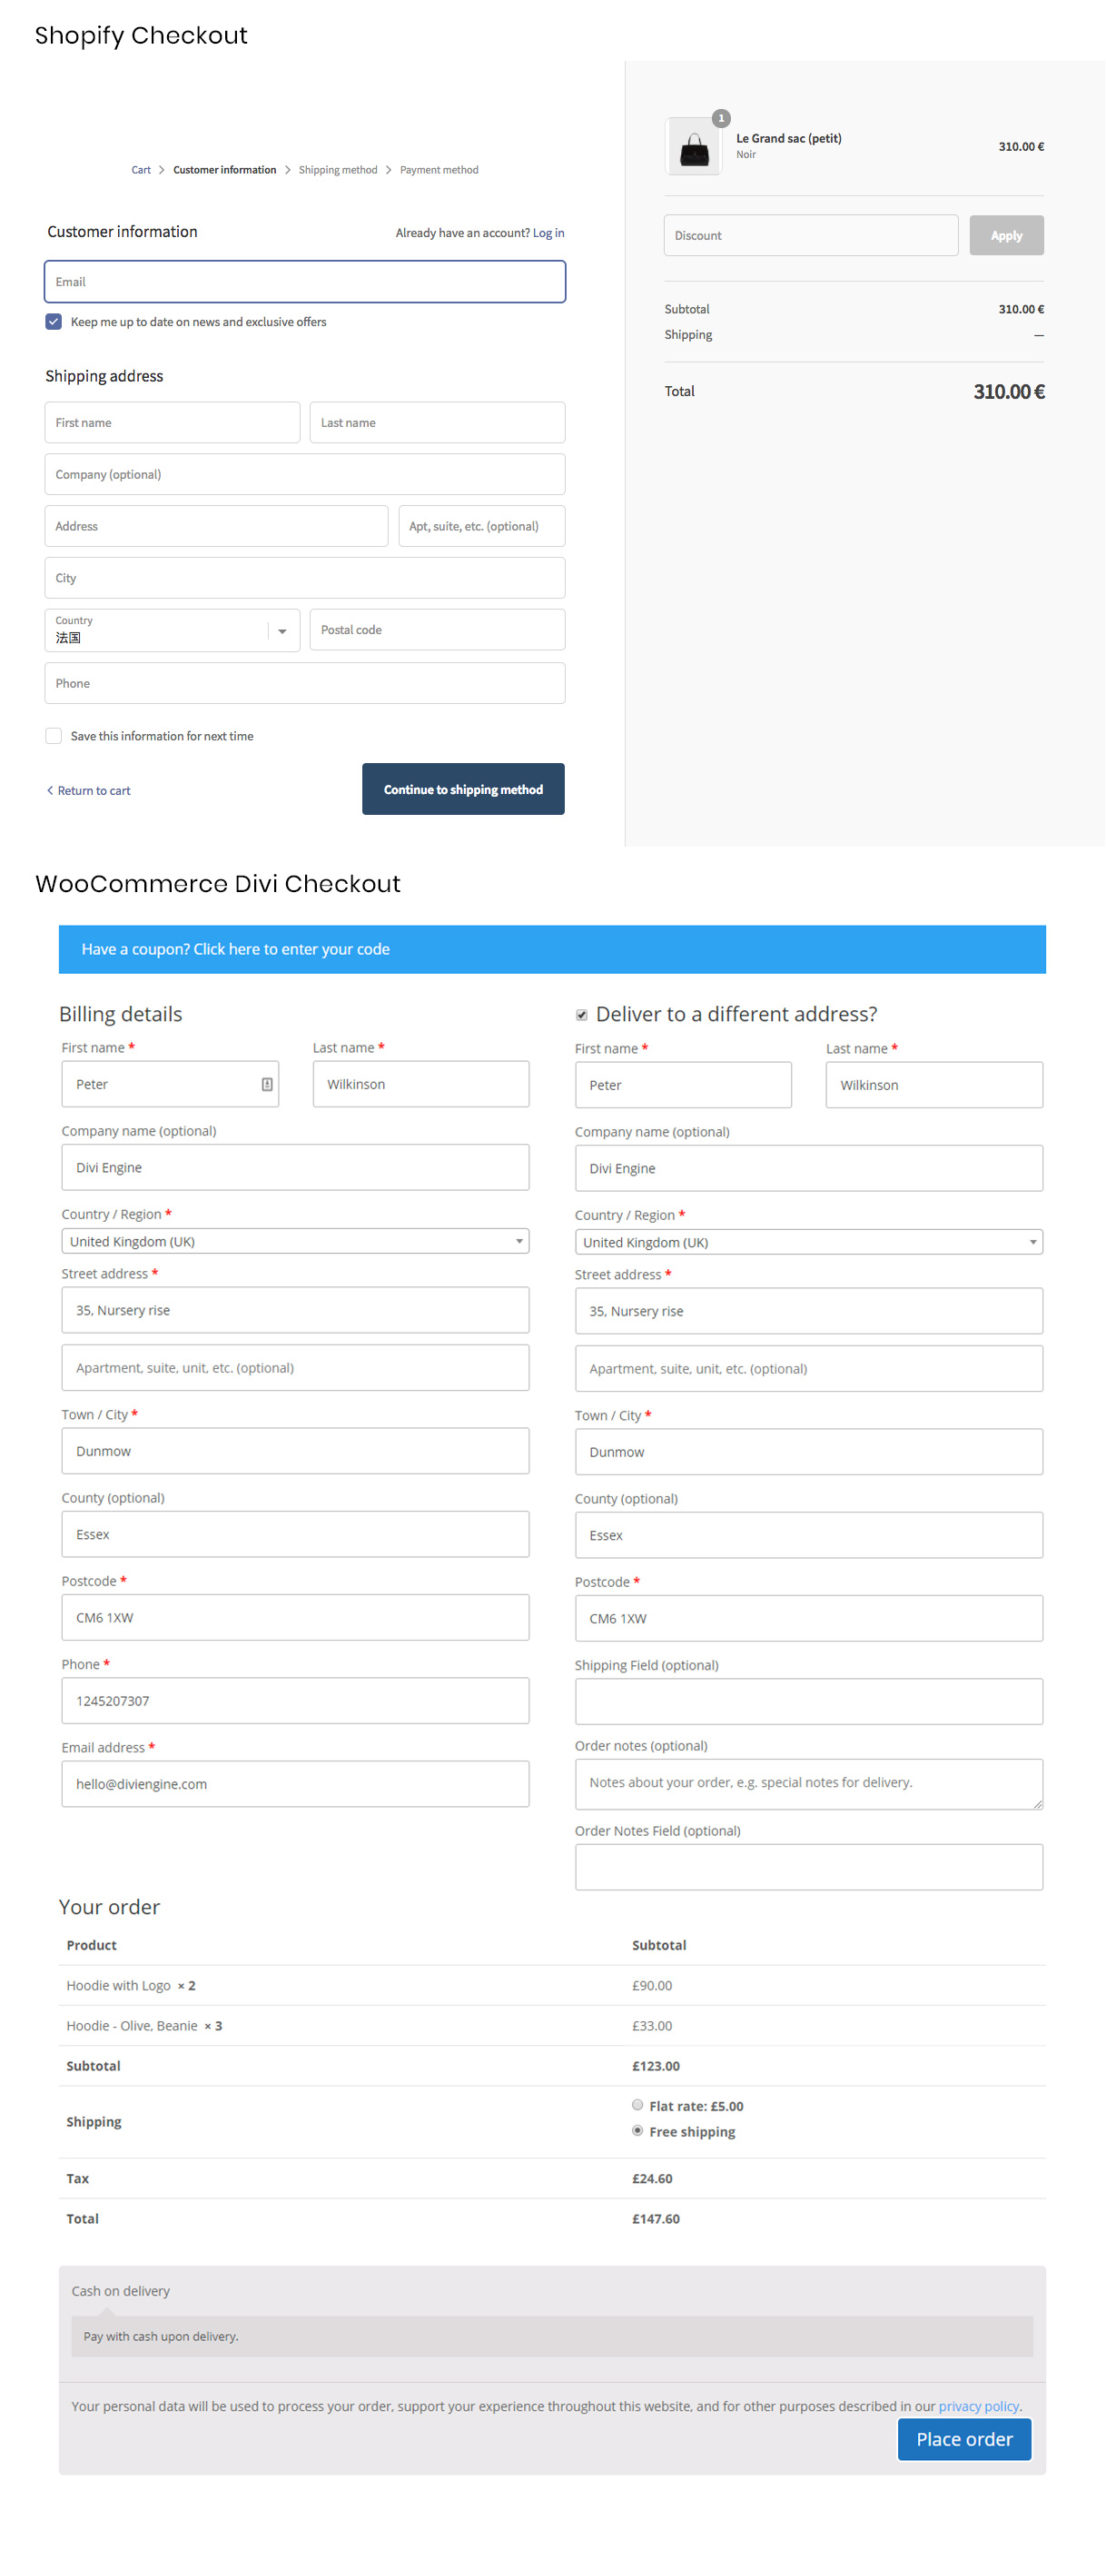This screenshot has width=1106, height=2560.
Task: Open delivery Country / Region dropdown
Action: 808,1242
